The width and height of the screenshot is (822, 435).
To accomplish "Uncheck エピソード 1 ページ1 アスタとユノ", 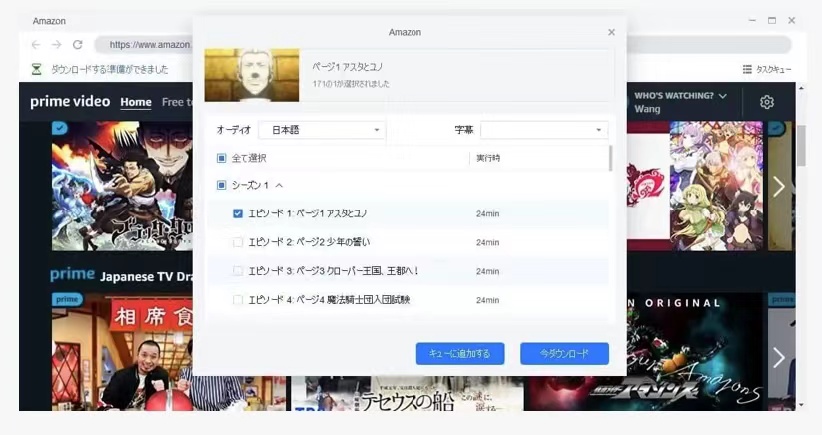I will click(237, 213).
